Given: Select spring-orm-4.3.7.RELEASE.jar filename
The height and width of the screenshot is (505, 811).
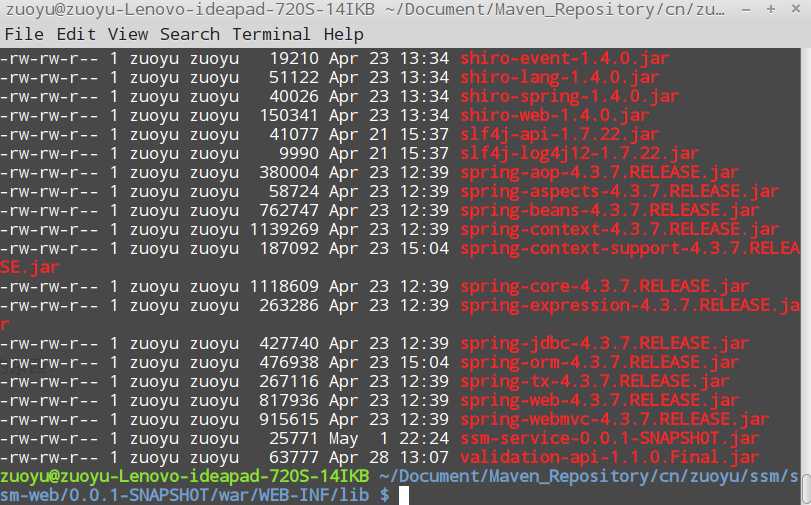Looking at the screenshot, I should point(599,362).
